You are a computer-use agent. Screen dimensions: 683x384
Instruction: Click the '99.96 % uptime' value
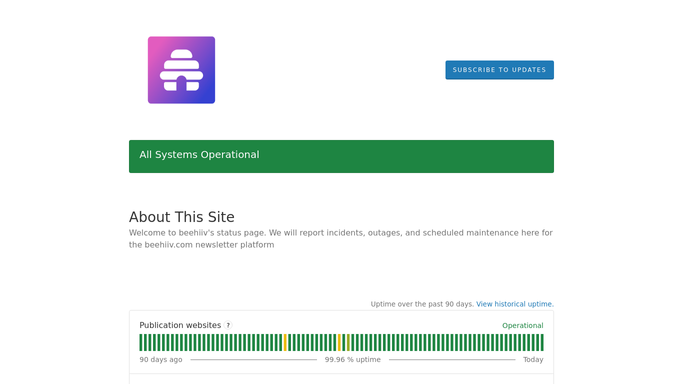[352, 360]
